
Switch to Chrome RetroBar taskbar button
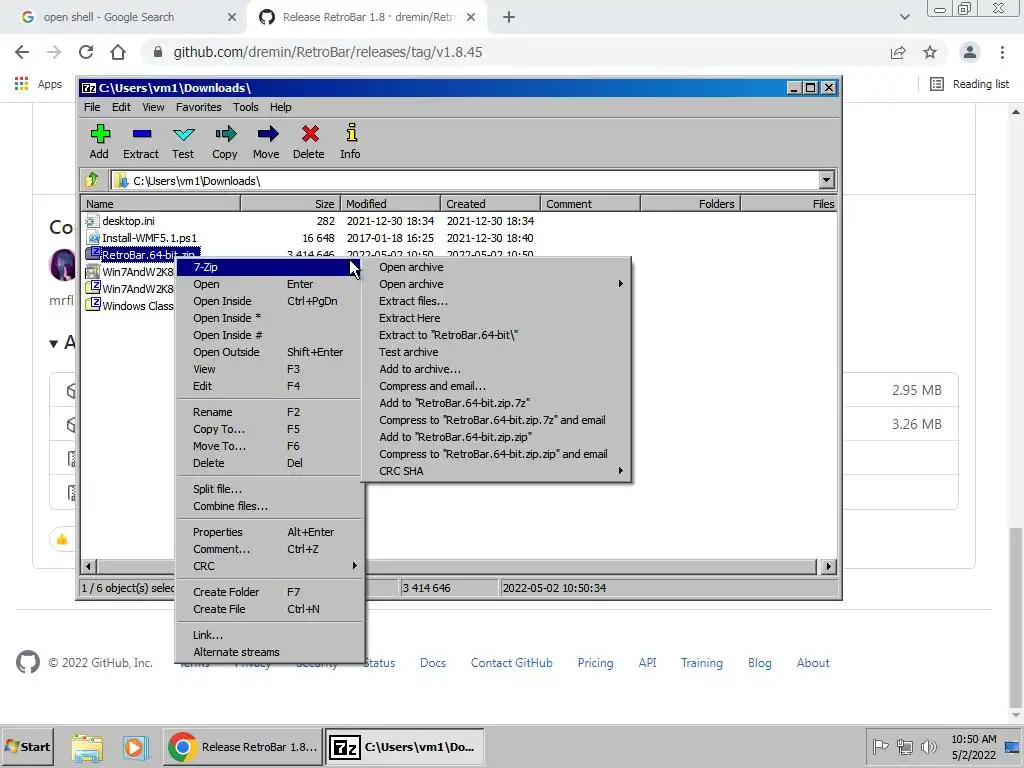coord(242,746)
